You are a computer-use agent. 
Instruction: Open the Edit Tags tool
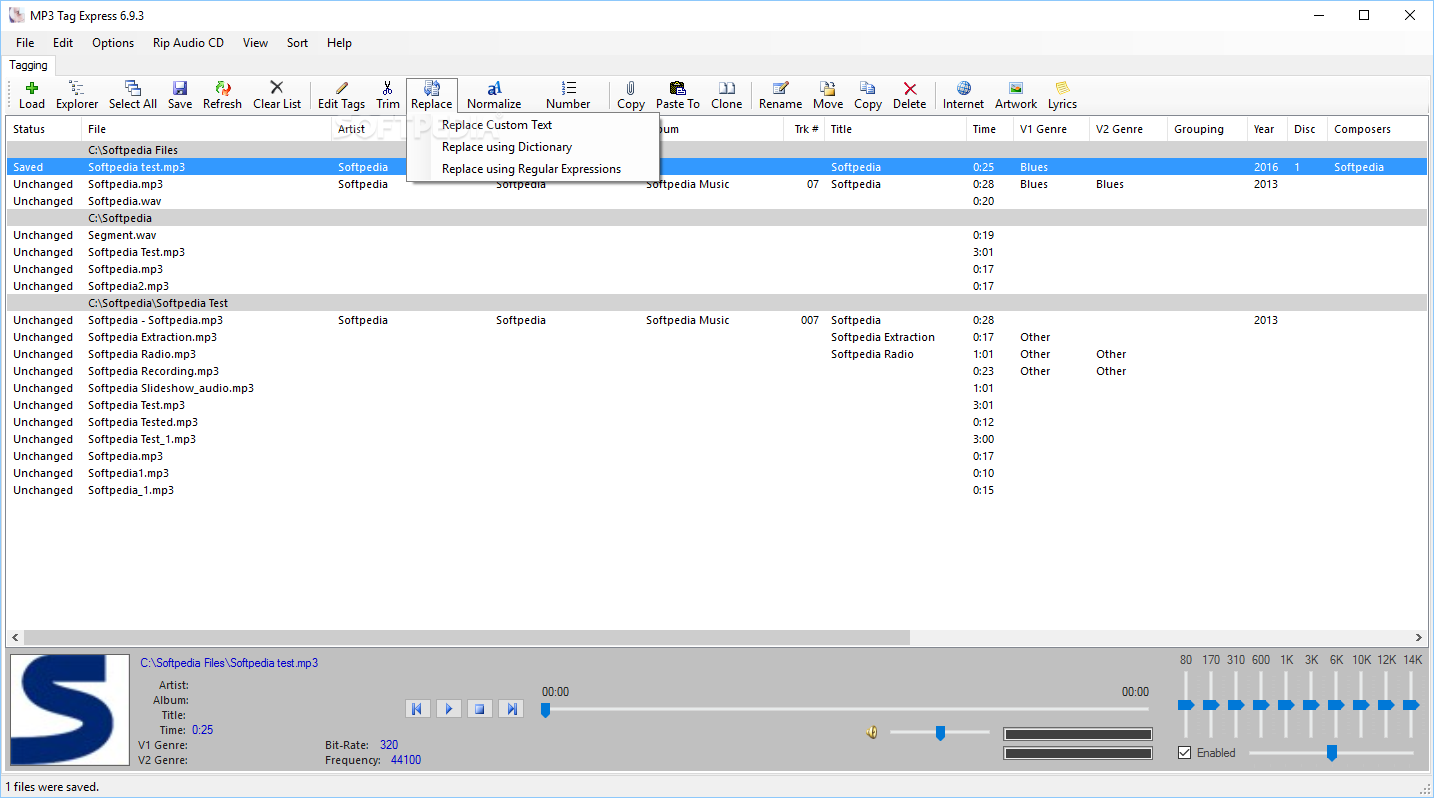[x=341, y=96]
